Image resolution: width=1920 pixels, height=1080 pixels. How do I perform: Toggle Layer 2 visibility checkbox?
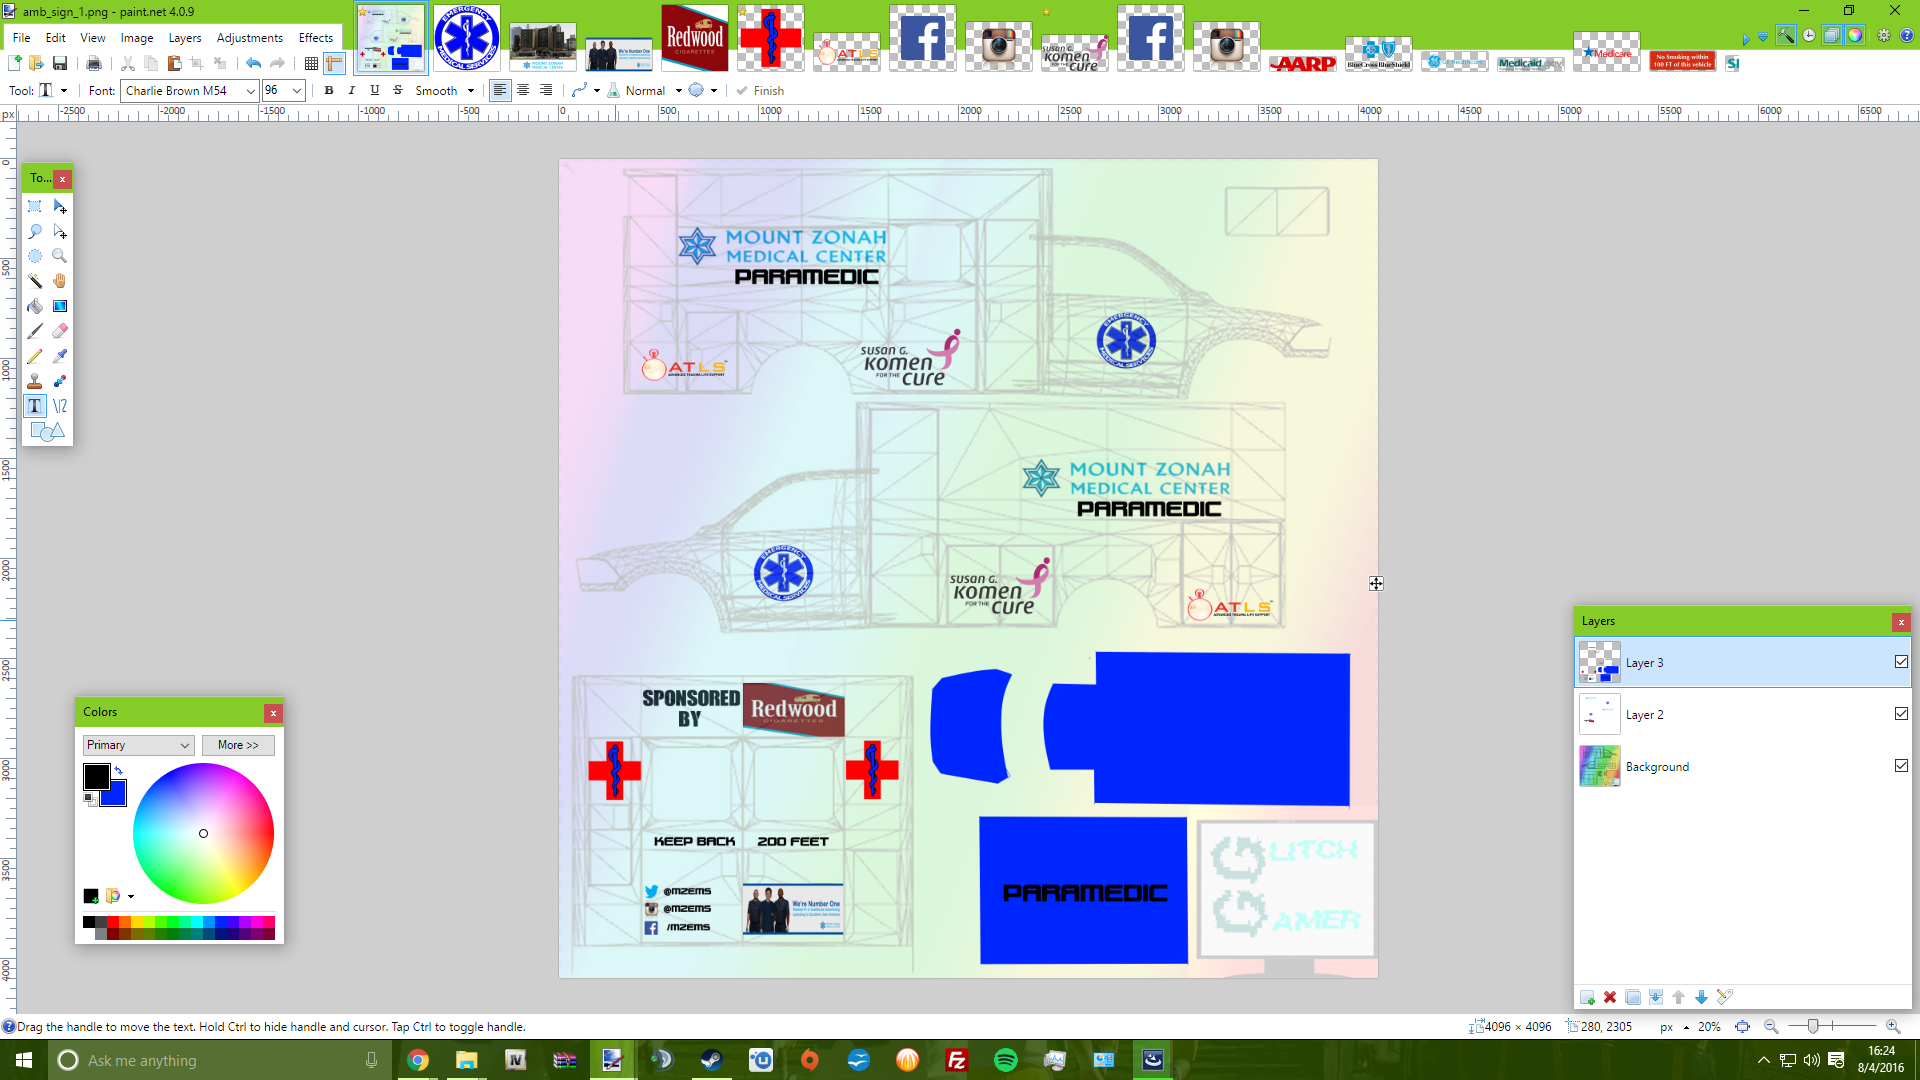[1901, 714]
